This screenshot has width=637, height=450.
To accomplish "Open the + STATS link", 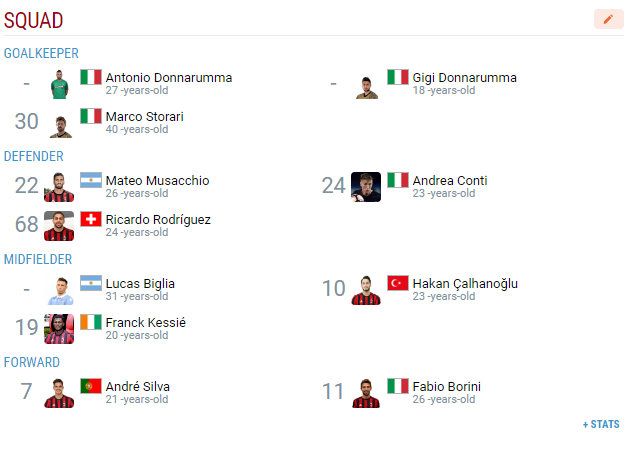I will pos(601,424).
